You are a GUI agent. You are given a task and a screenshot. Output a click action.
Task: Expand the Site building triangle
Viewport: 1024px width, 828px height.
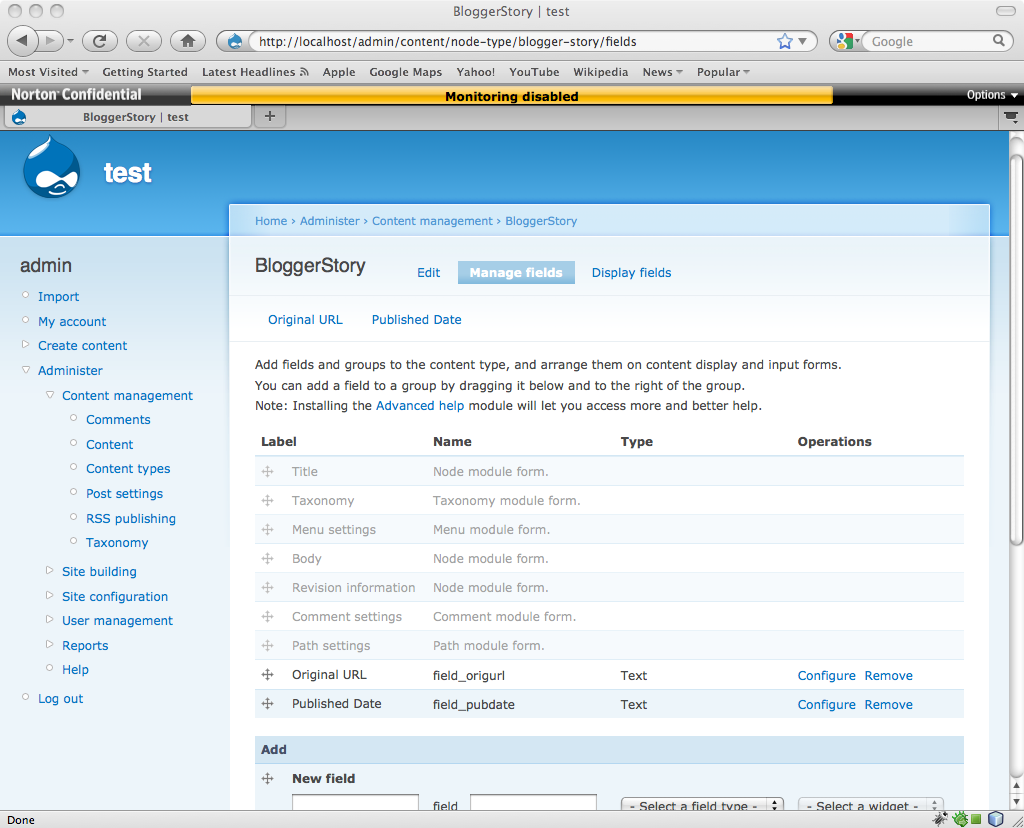[x=50, y=570]
